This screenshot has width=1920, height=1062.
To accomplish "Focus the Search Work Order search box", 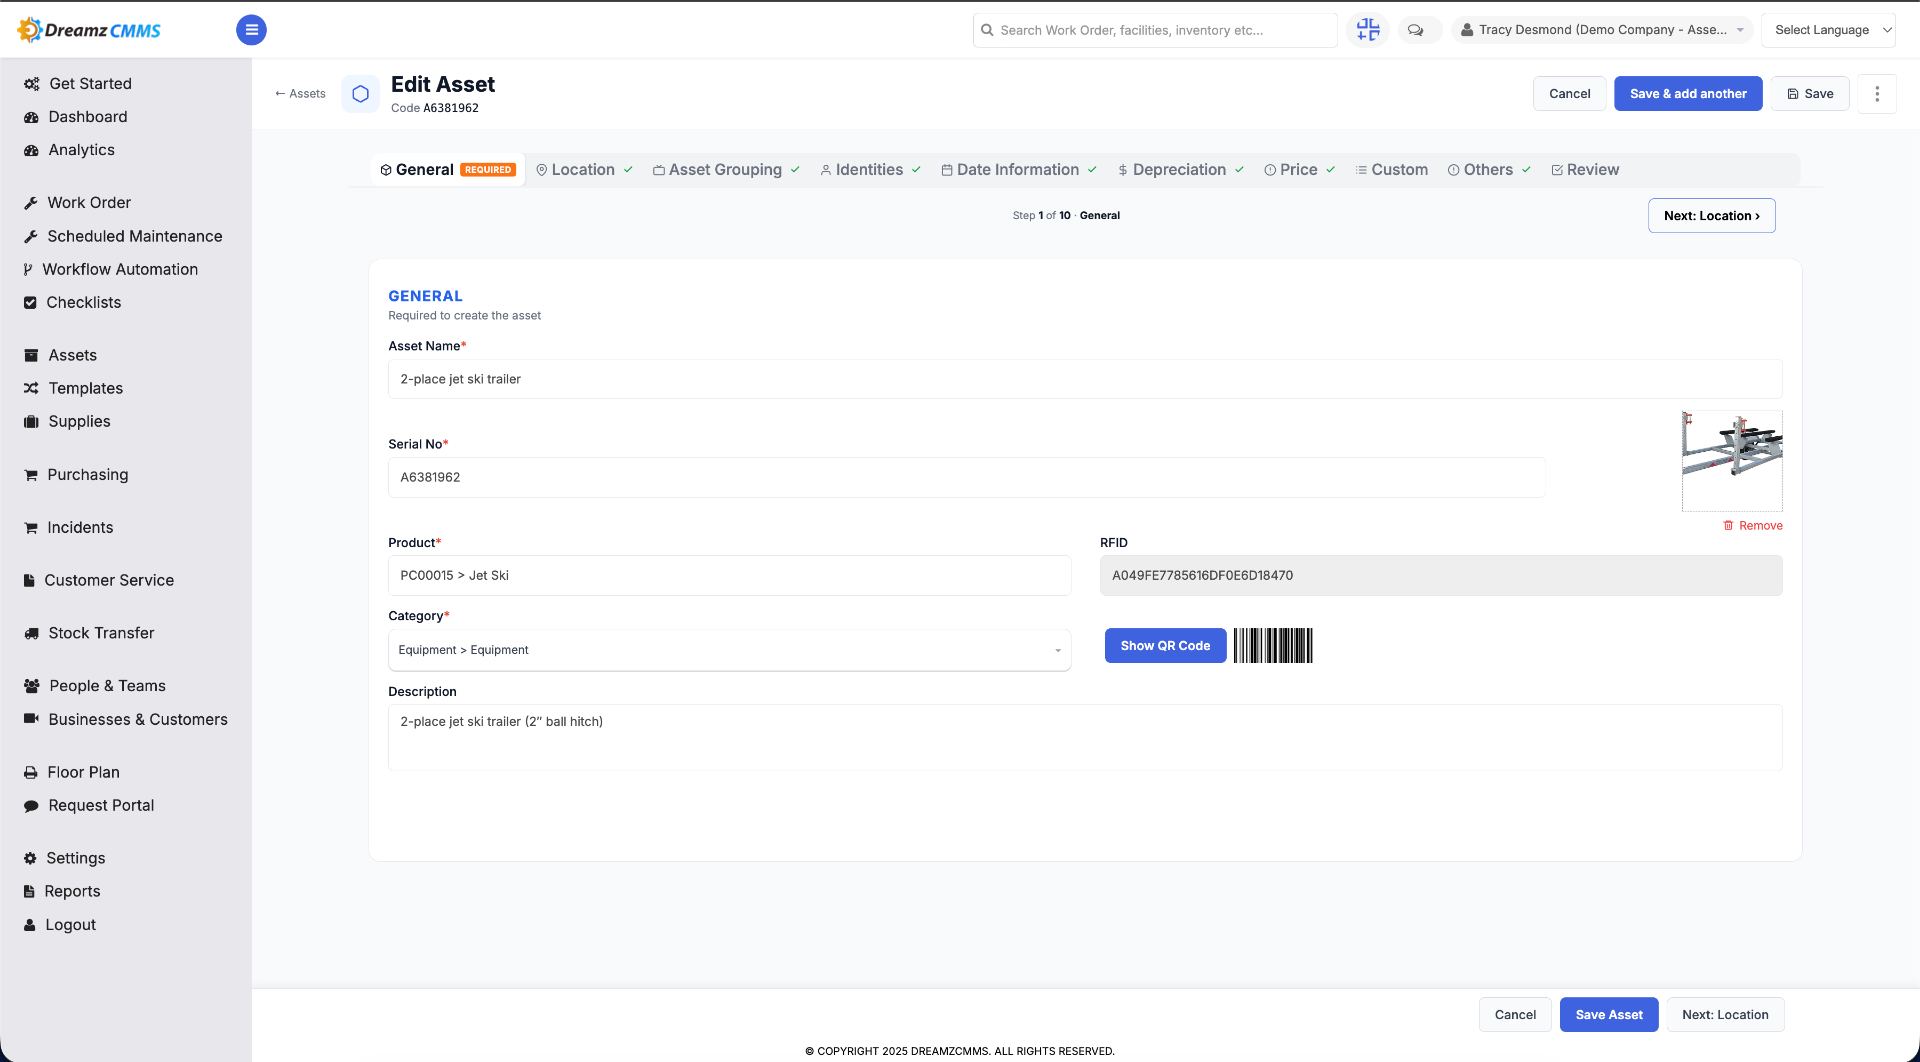I will tap(1155, 30).
